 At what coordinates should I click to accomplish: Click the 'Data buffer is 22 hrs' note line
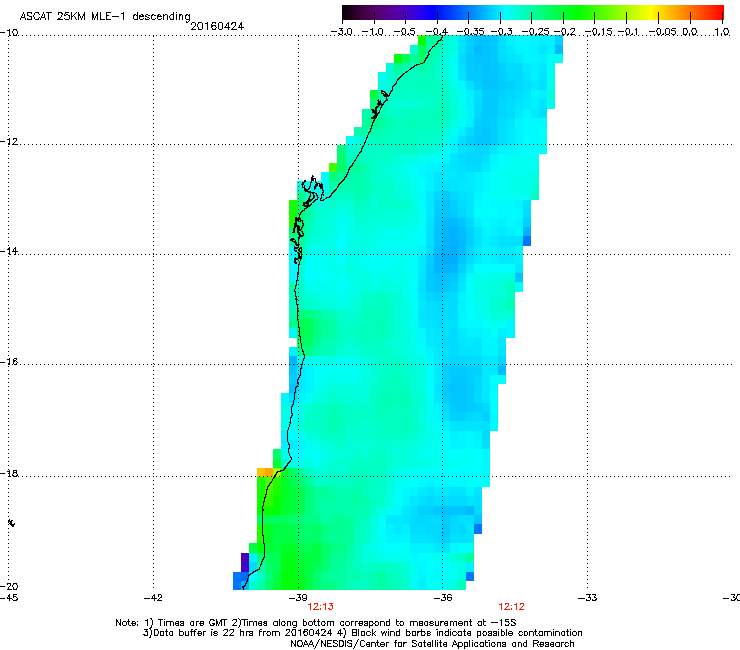[x=362, y=633]
